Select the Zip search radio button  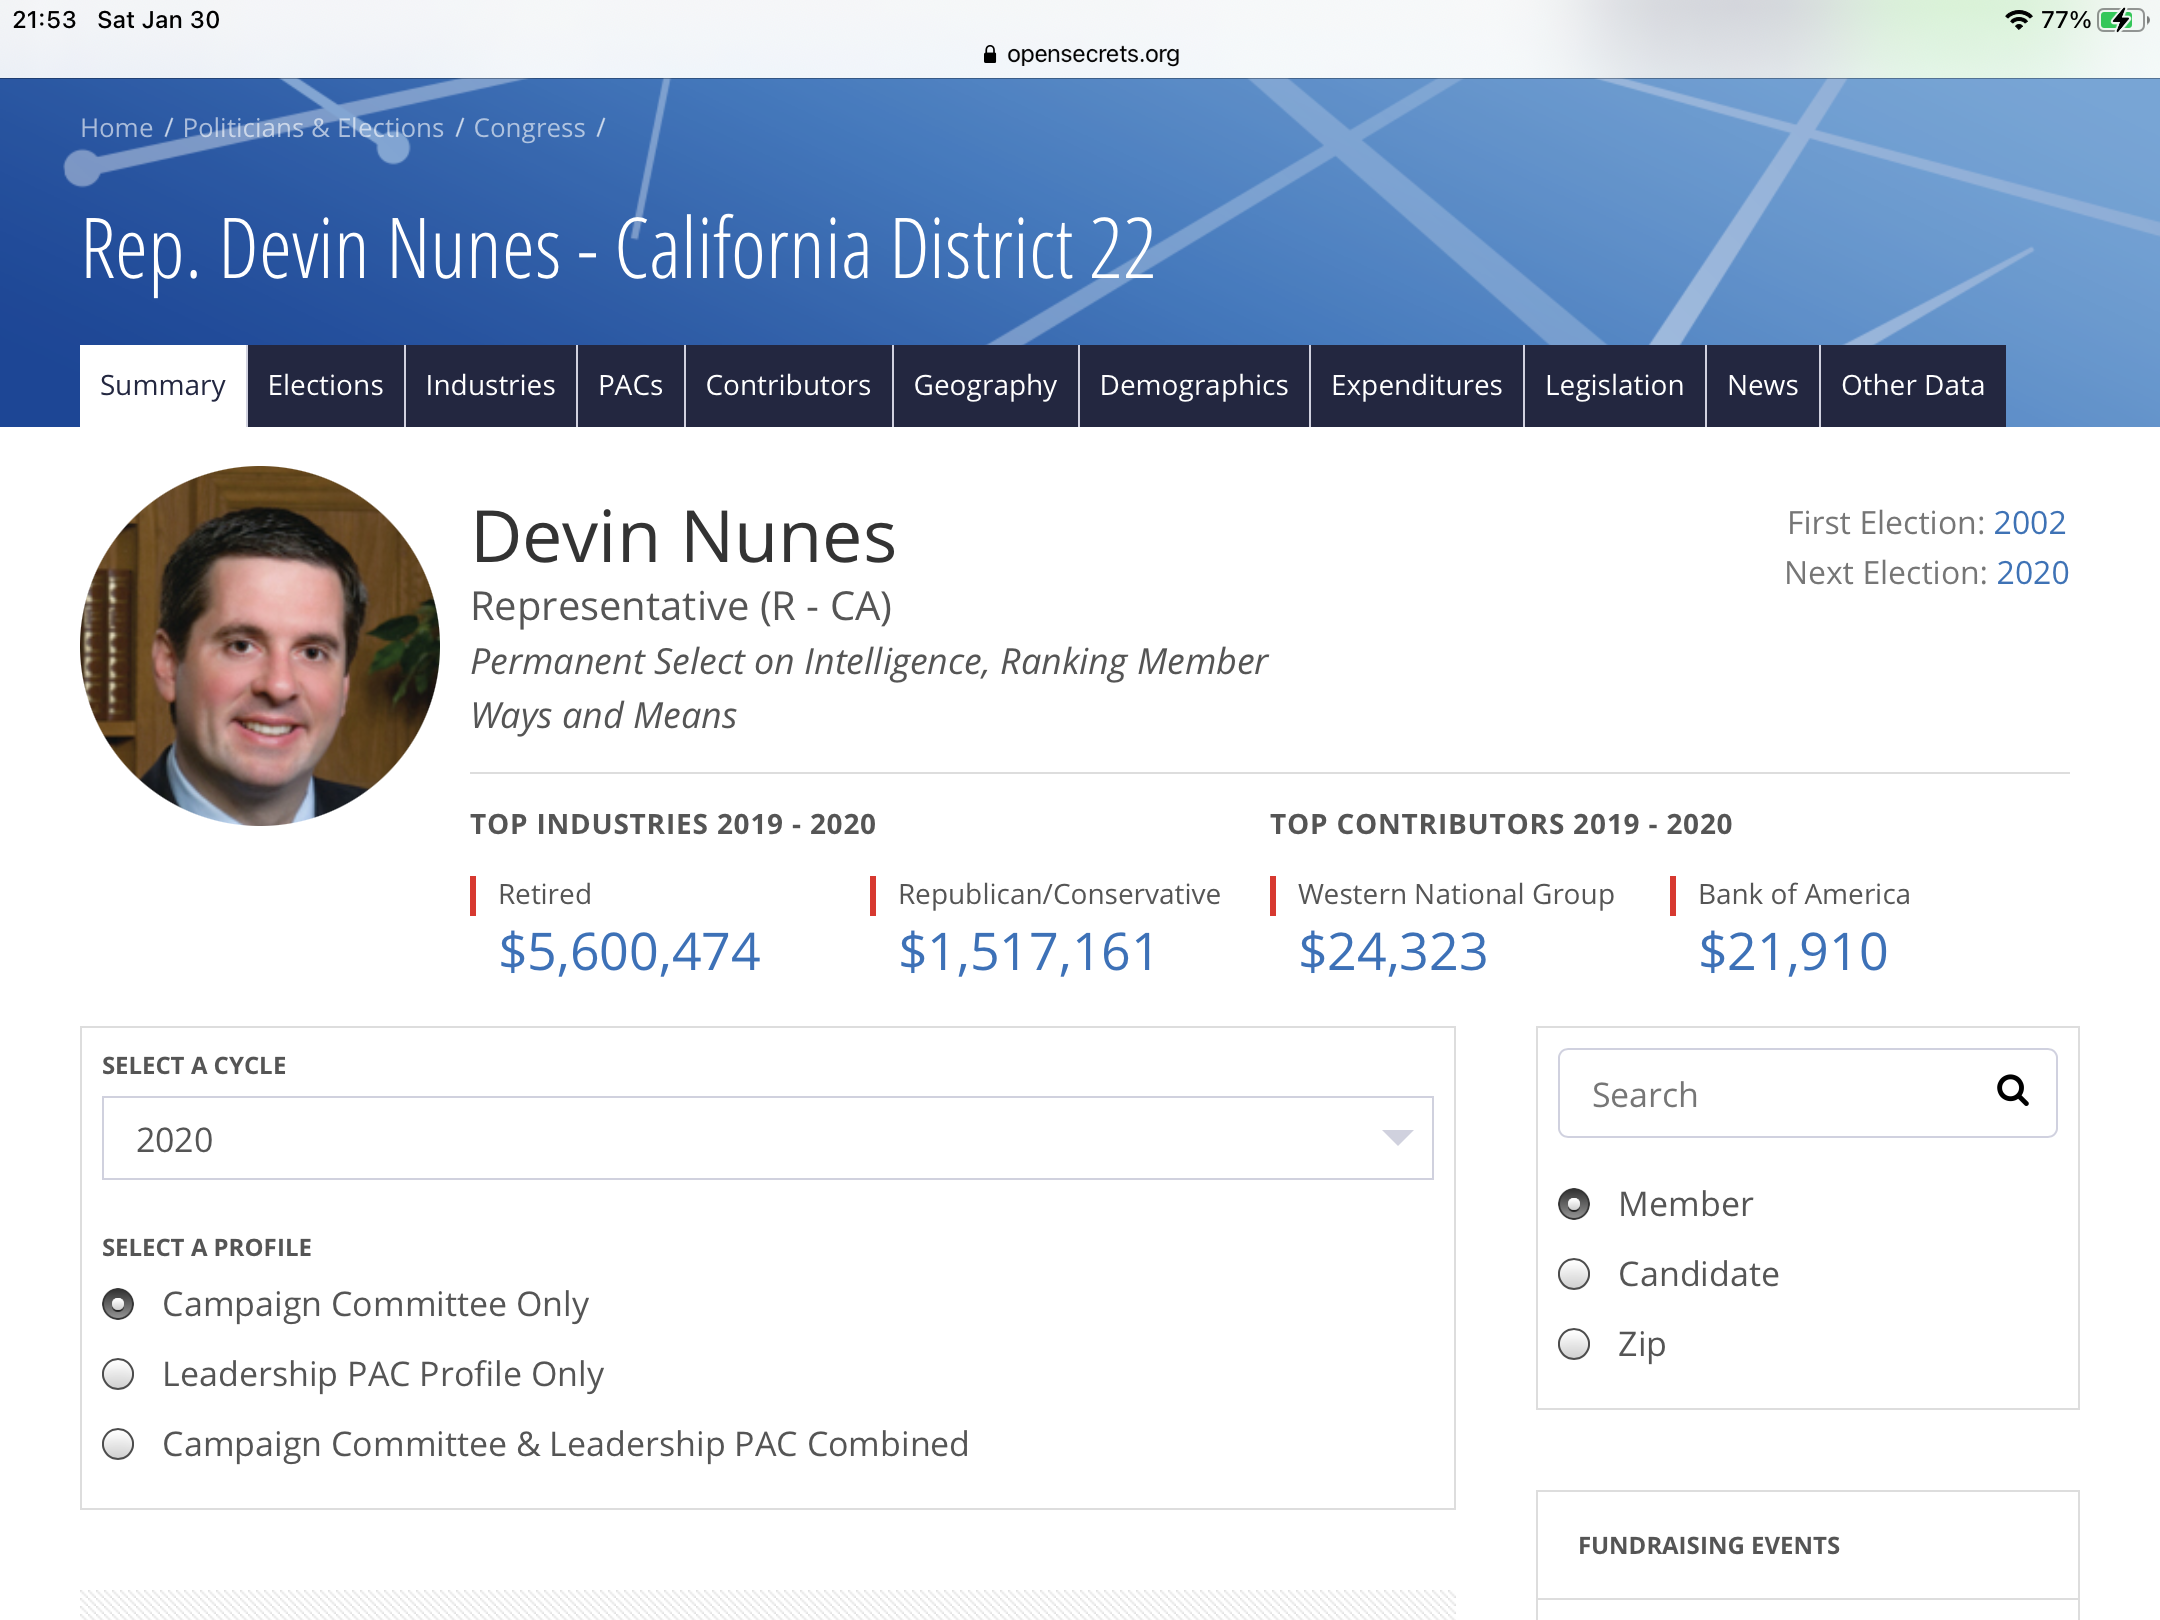1574,1344
